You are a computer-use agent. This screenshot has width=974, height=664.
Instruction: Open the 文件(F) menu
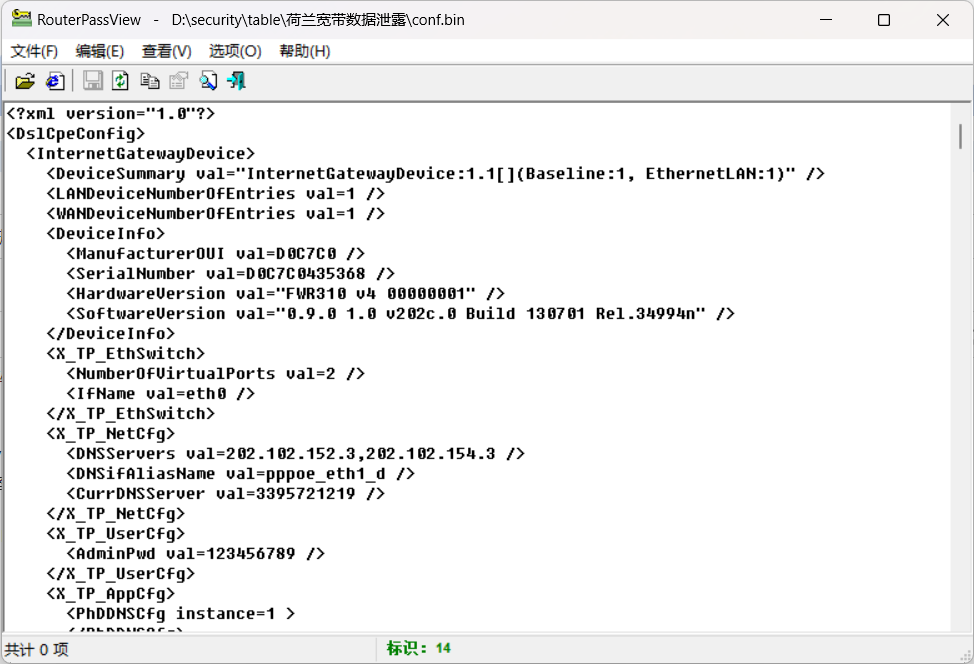(x=34, y=51)
